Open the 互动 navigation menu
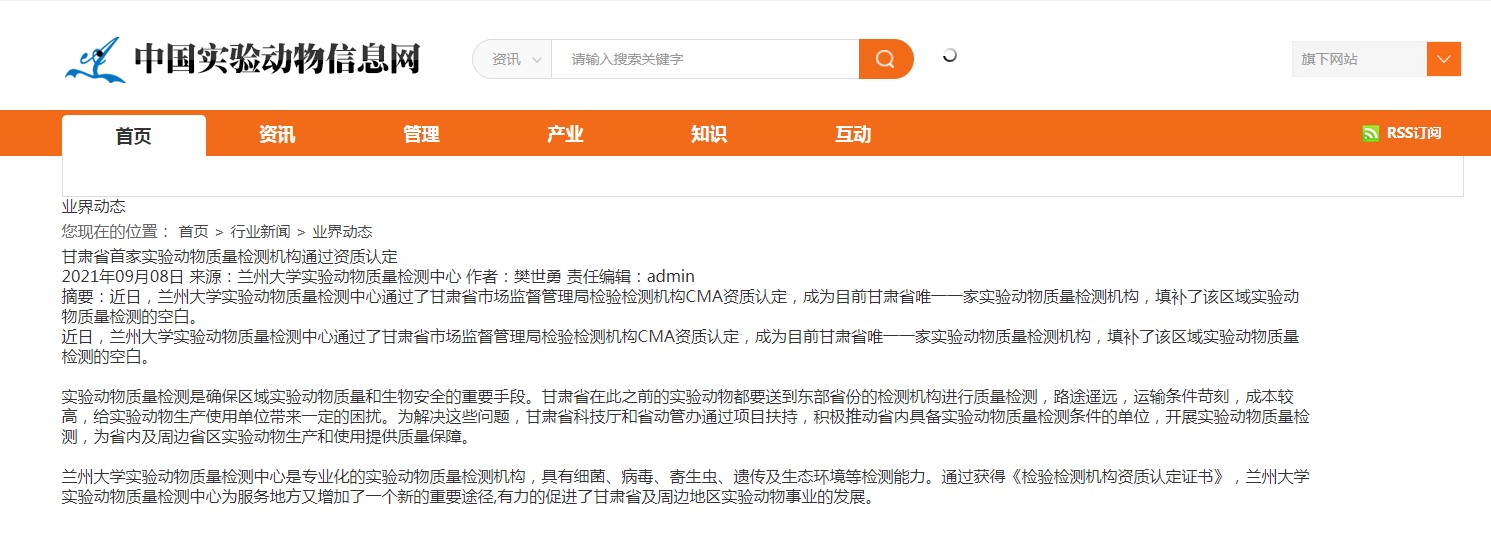This screenshot has height=535, width=1491. (x=853, y=134)
